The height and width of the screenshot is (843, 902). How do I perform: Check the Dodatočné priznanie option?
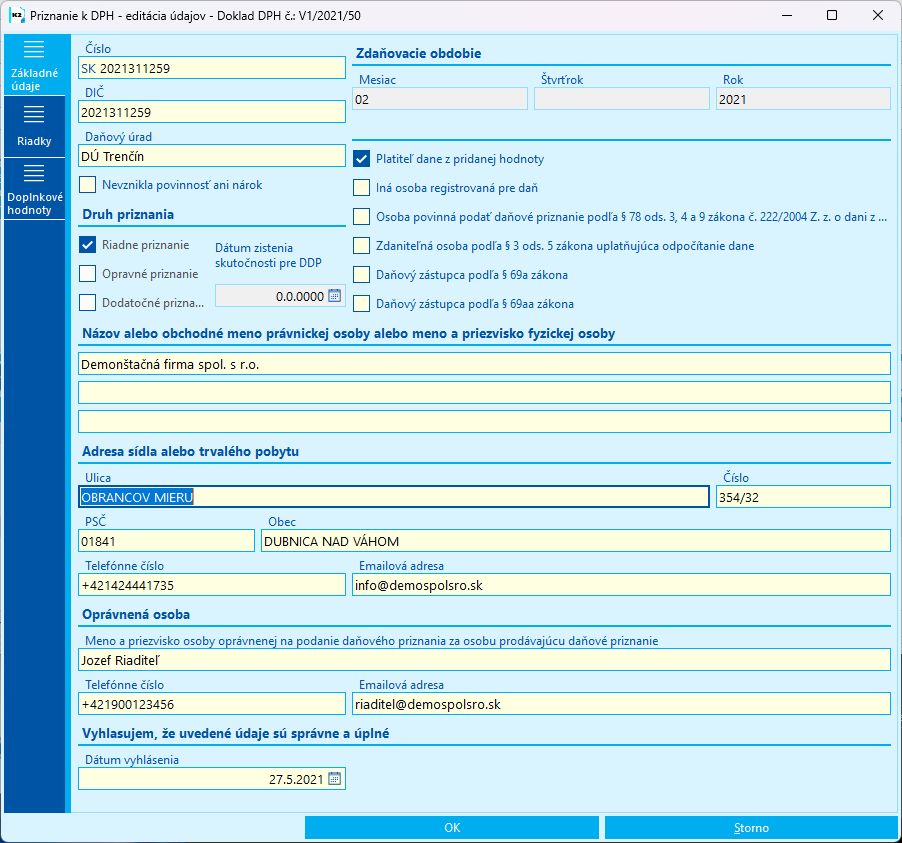click(87, 302)
